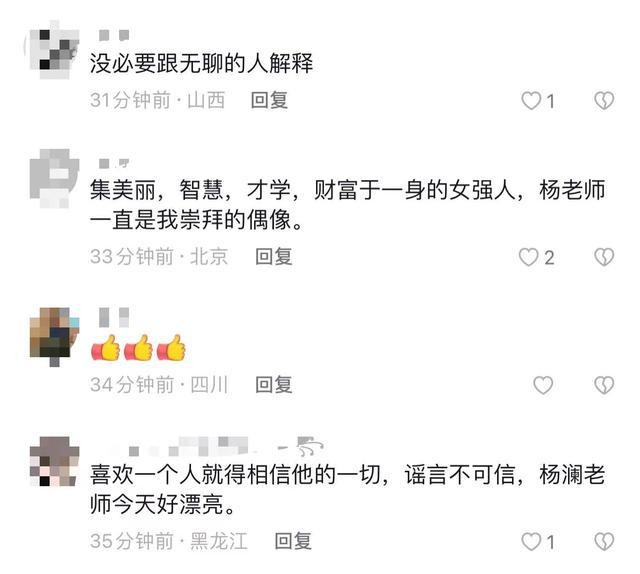Open avatar of the 四川 commenter
This screenshot has height=574, width=640.
point(54,337)
